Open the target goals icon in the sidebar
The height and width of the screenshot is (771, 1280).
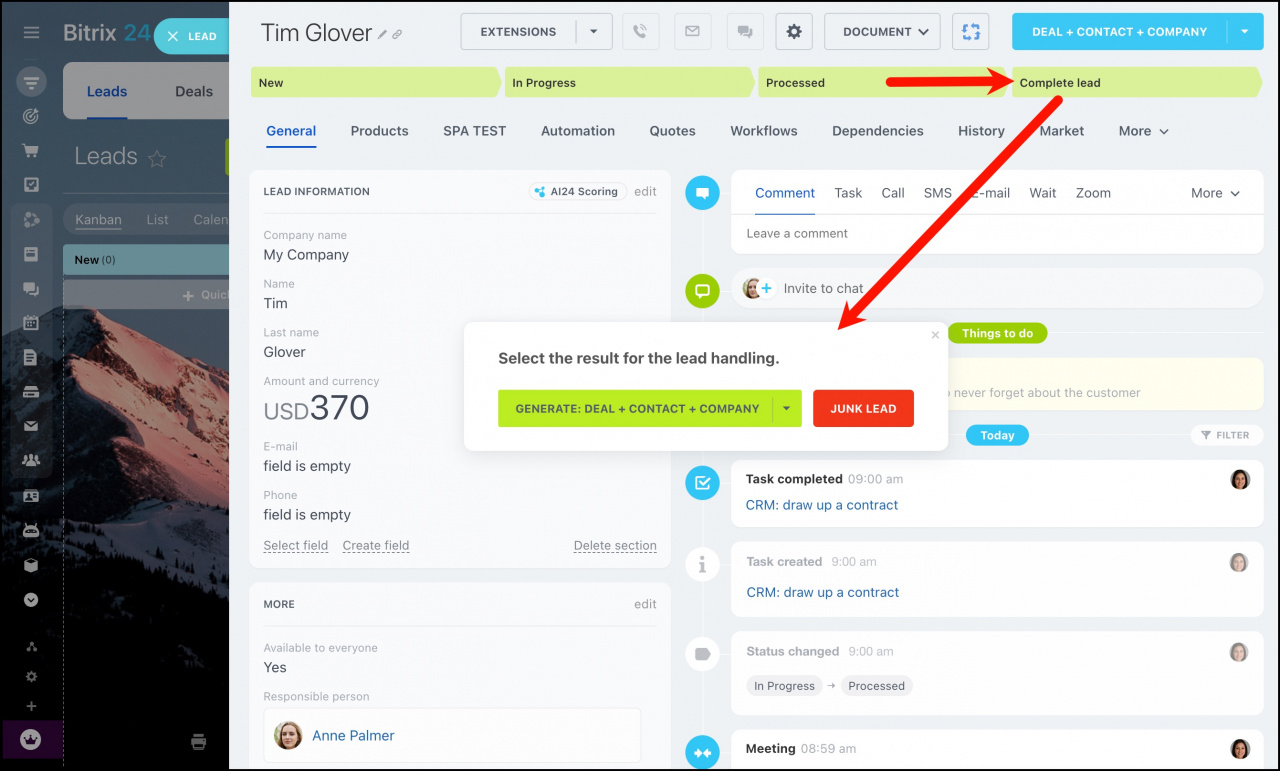point(31,116)
